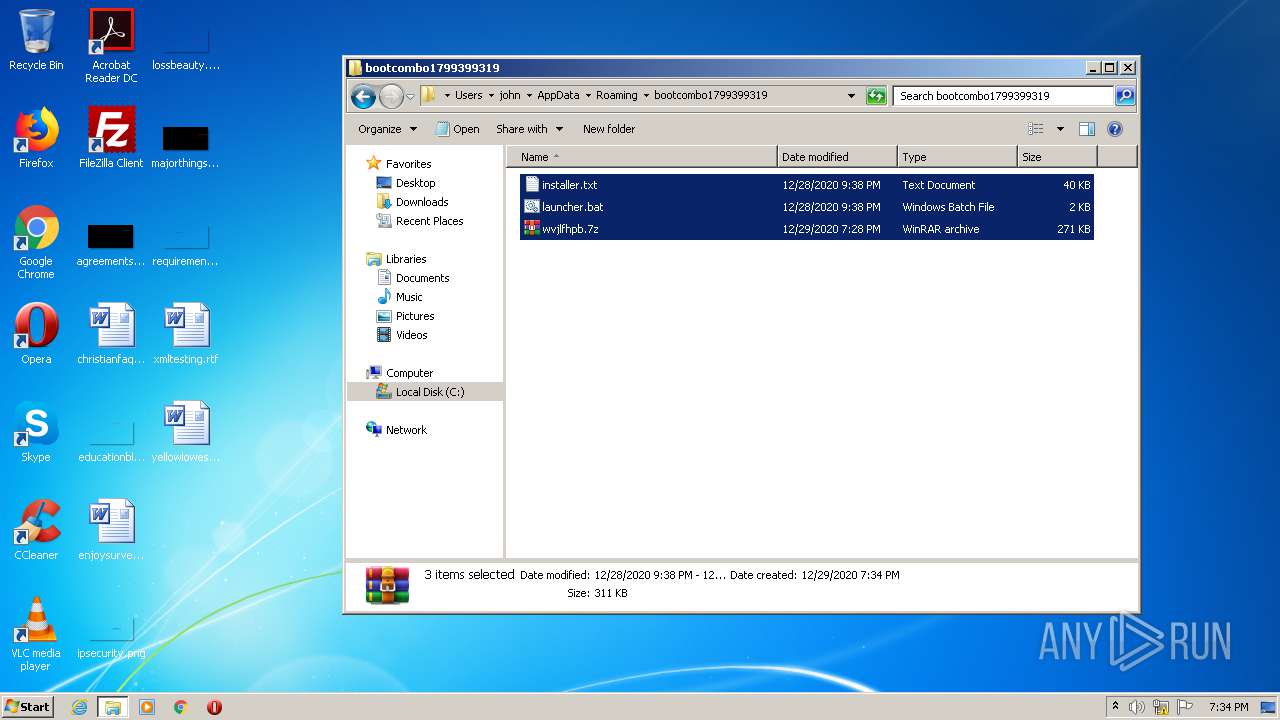Toggle the preview pane button
The height and width of the screenshot is (720, 1280).
point(1087,129)
